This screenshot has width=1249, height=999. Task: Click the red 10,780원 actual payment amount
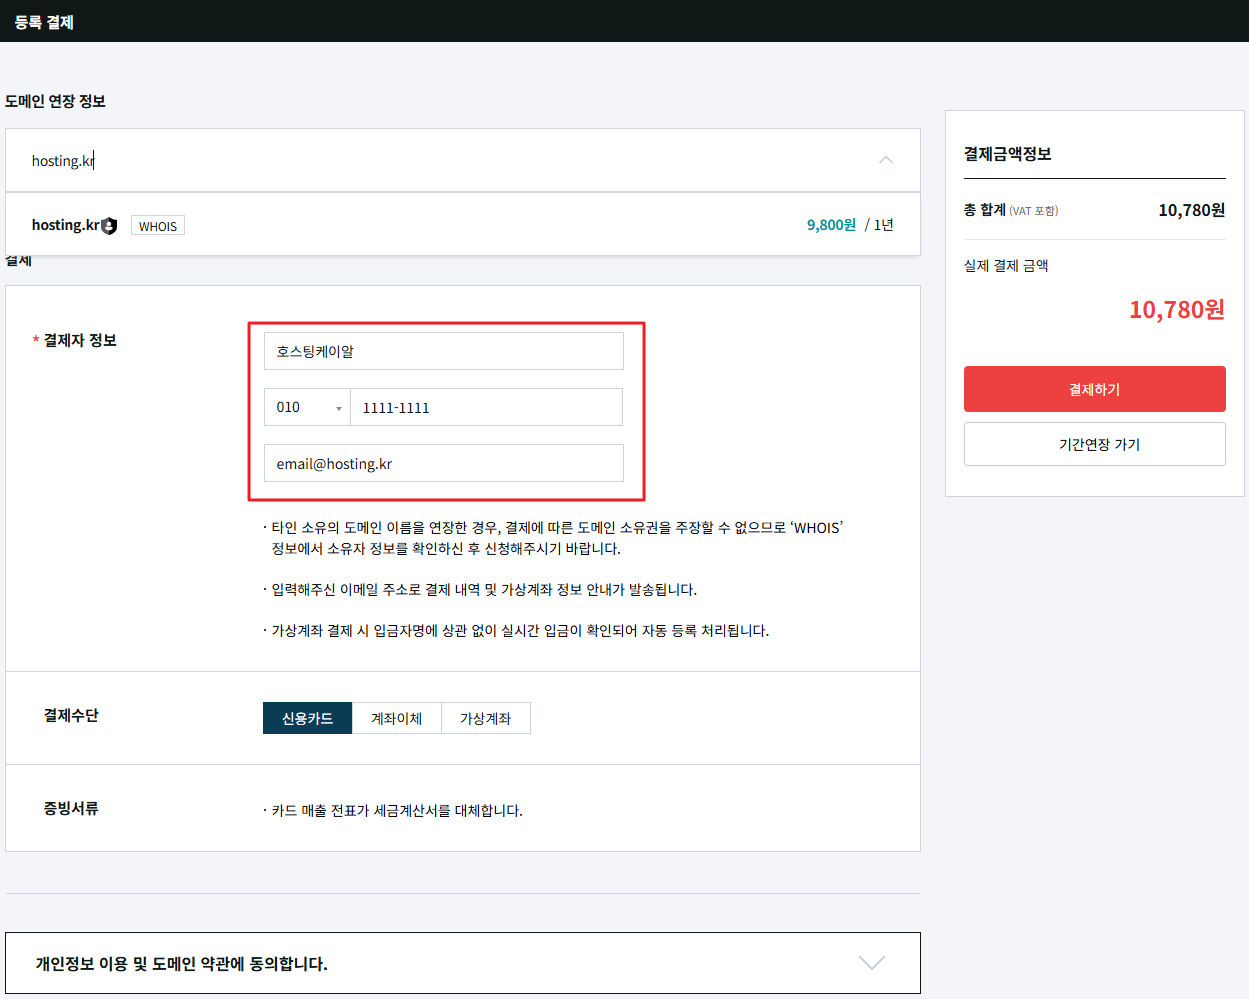pos(1177,310)
